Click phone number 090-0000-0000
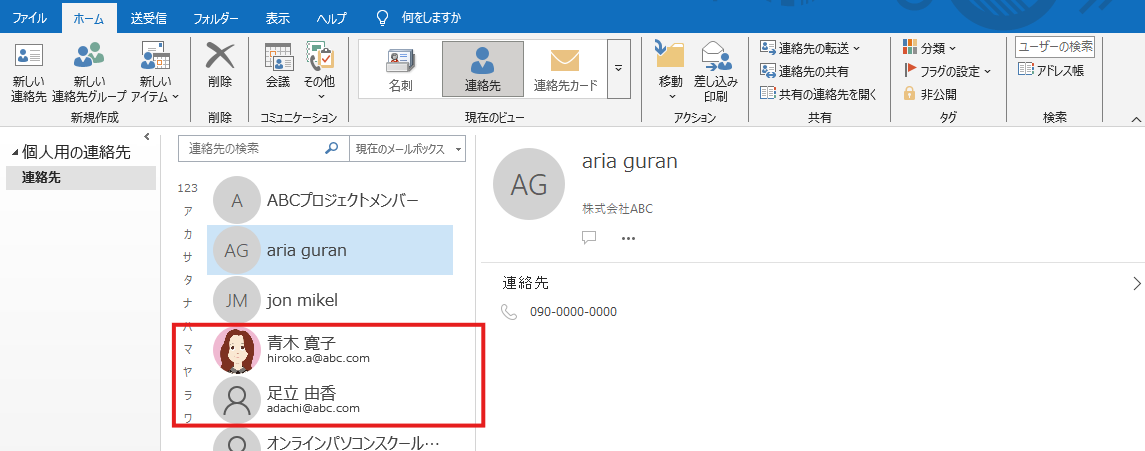Screen dimensions: 1145x451 point(573,312)
